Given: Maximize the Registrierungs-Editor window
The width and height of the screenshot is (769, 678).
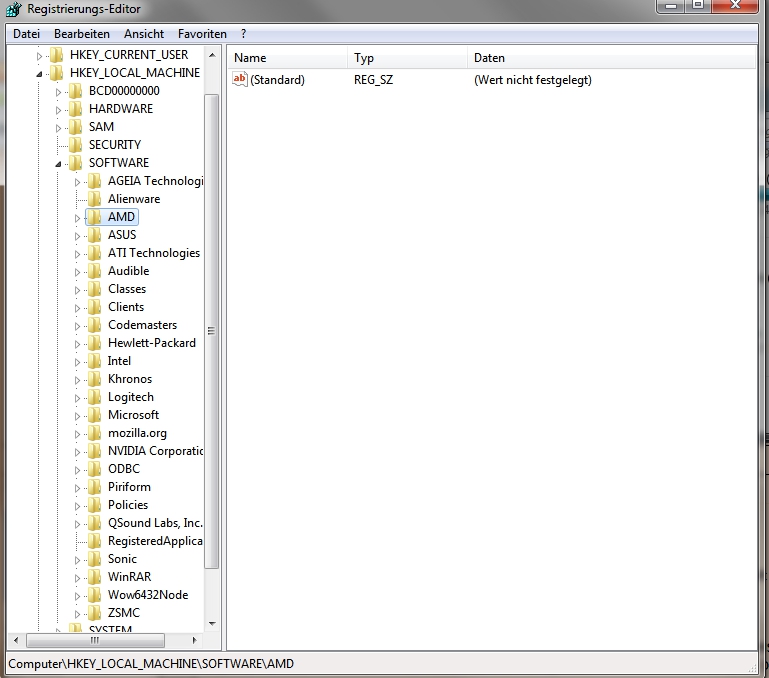Looking at the screenshot, I should tap(698, 6).
